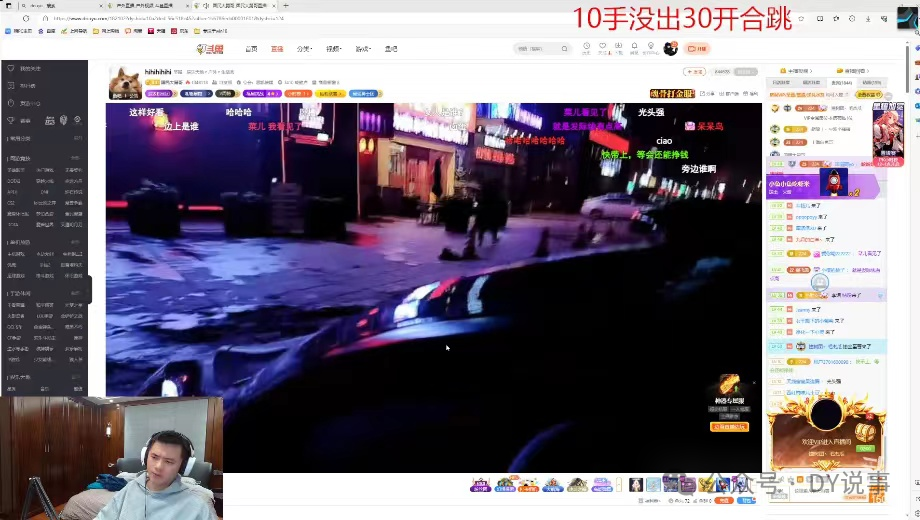The width and height of the screenshot is (920, 520).
Task: Open the user avatar menu
Action: click(x=671, y=49)
